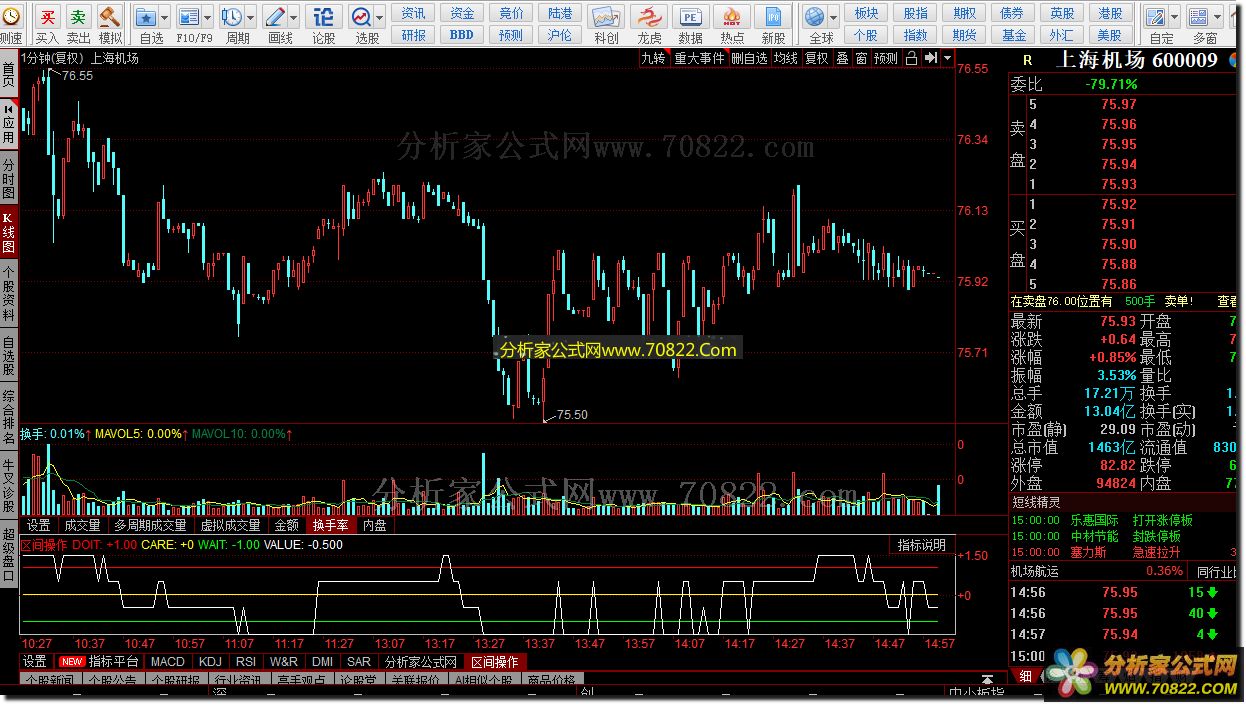The height and width of the screenshot is (704, 1246).
Task: Expand the 周期 period dropdown arrow
Action: point(250,17)
